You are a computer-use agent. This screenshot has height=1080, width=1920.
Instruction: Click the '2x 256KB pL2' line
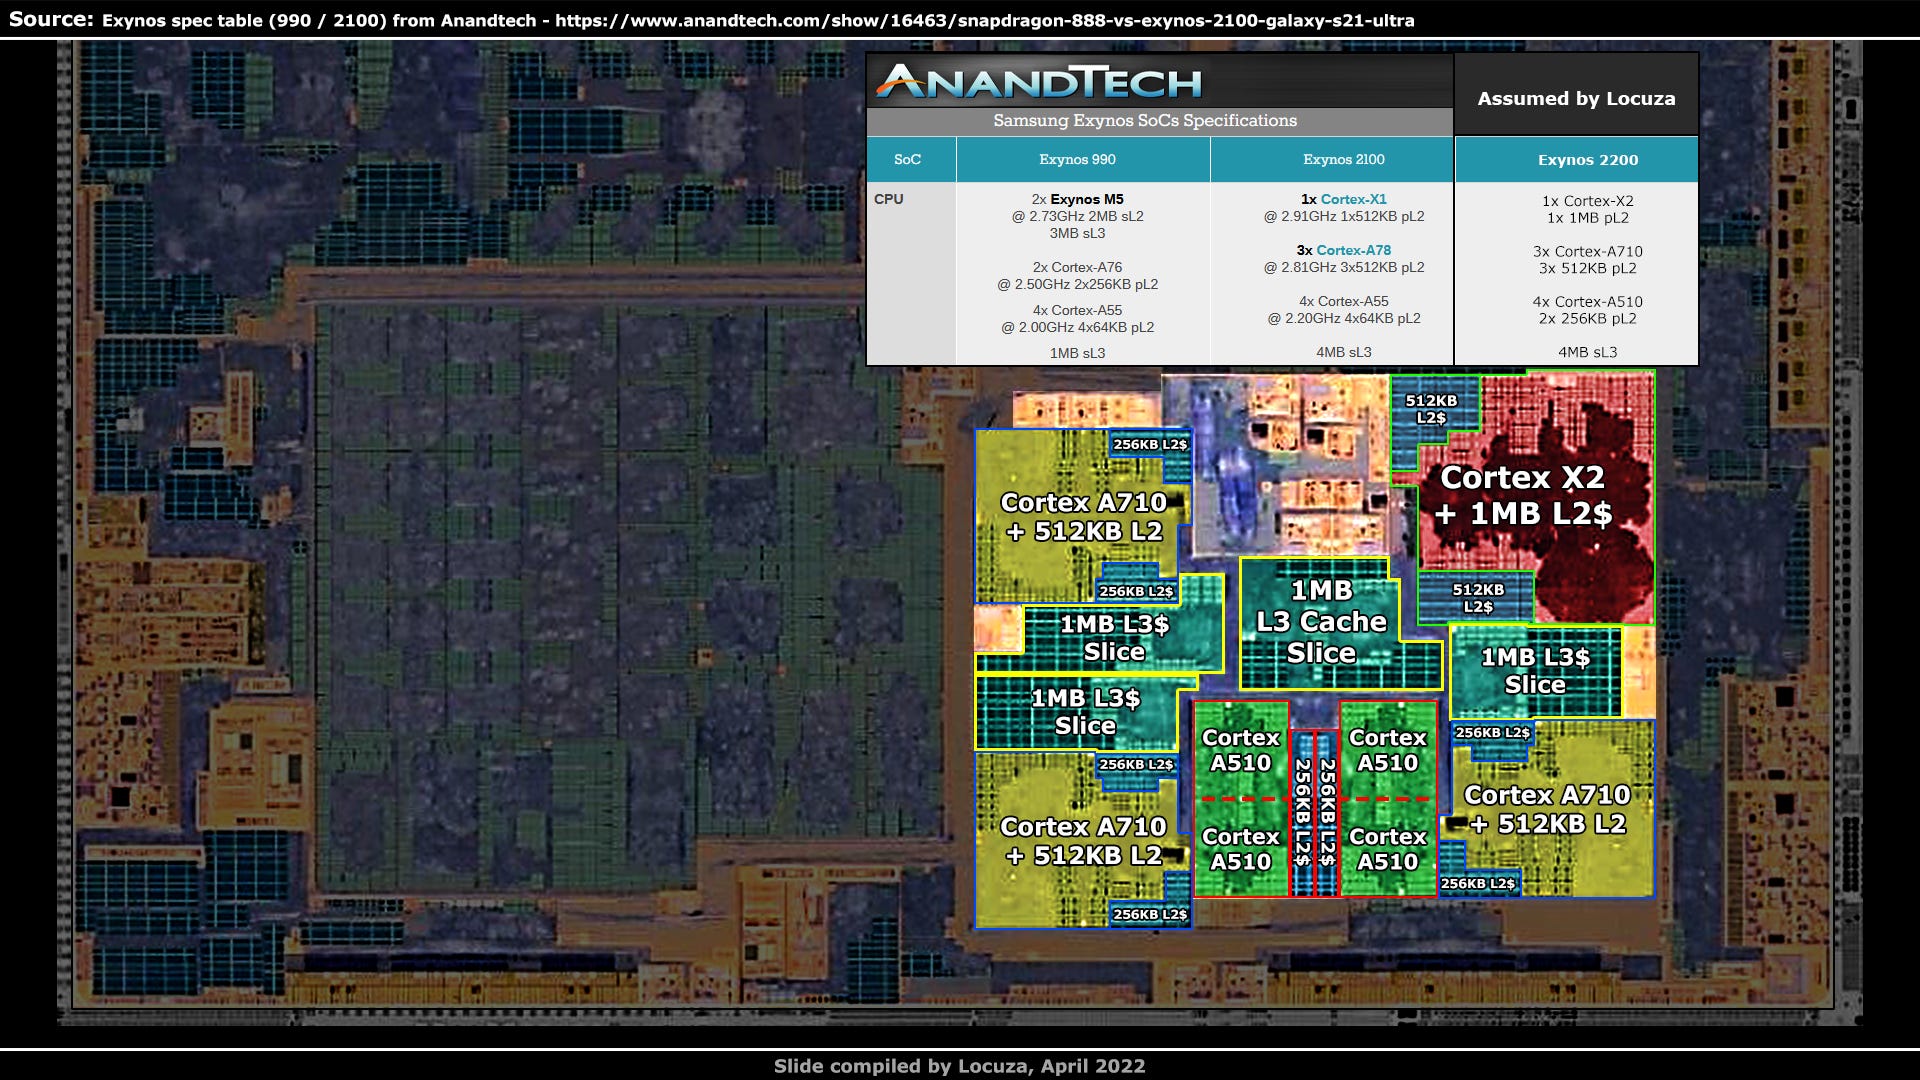coord(1587,319)
